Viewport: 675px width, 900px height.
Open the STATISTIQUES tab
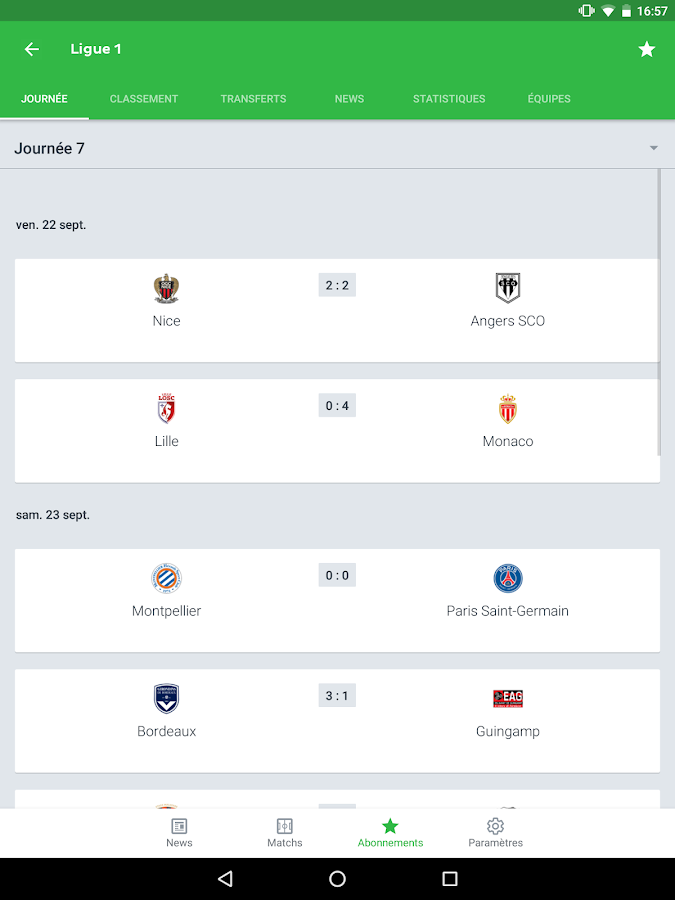click(x=448, y=99)
